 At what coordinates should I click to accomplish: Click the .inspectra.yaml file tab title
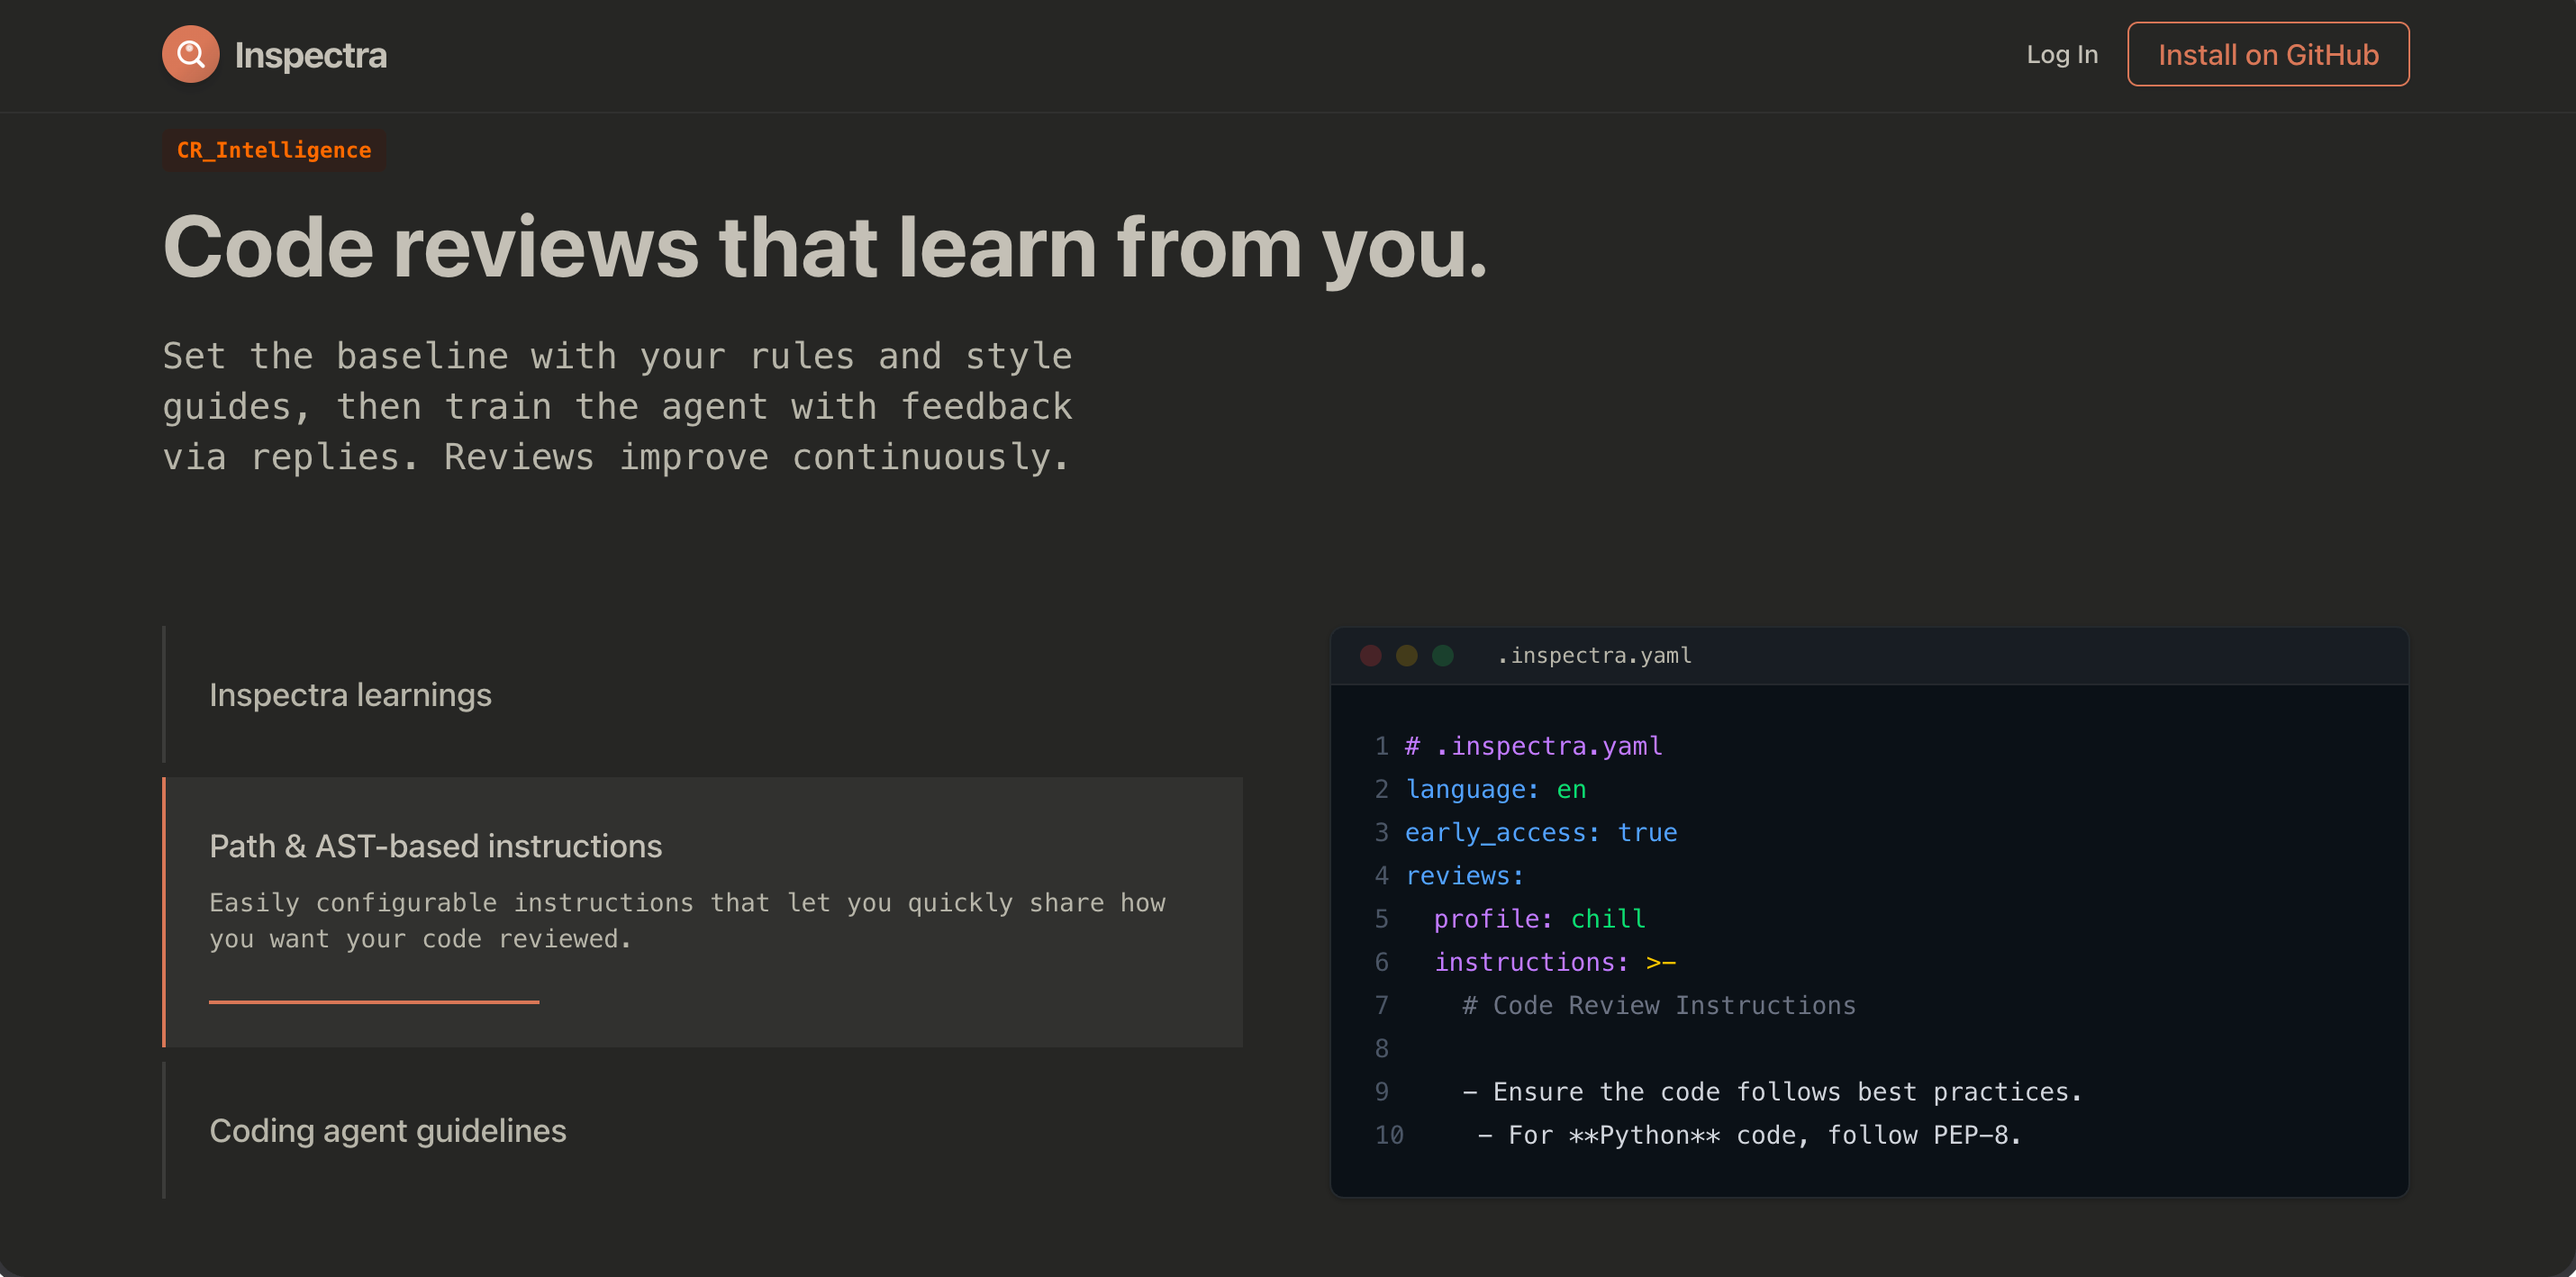[x=1594, y=655]
